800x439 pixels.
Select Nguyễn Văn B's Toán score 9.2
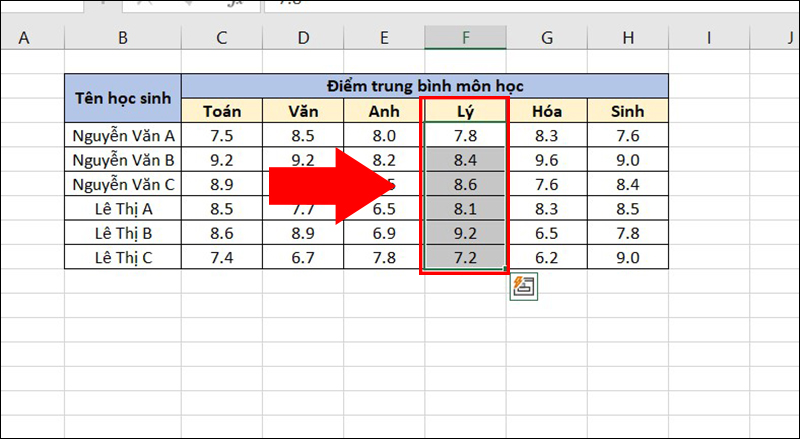[222, 159]
